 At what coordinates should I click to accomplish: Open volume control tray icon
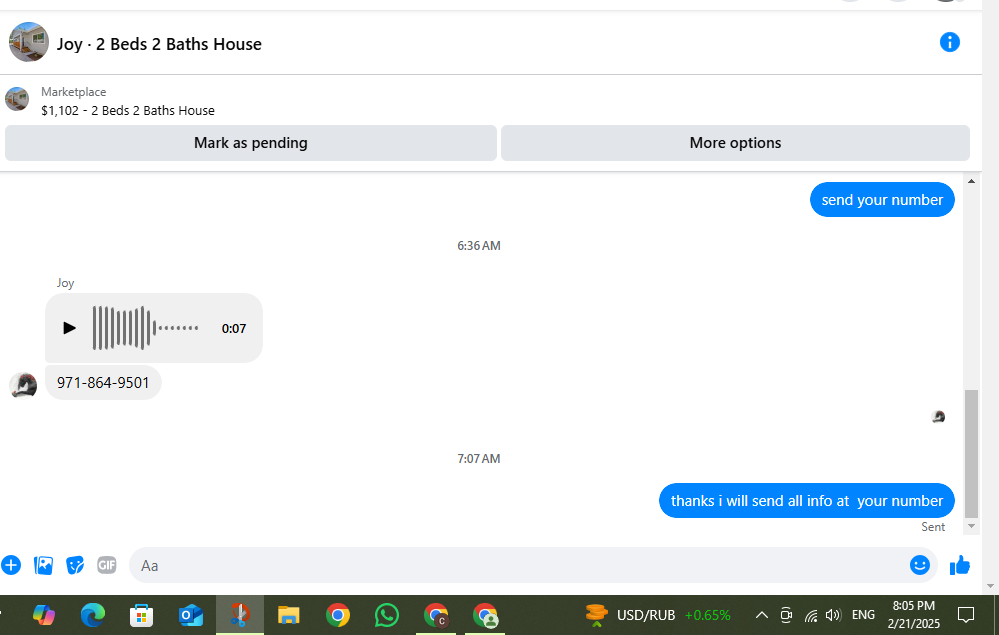[833, 615]
